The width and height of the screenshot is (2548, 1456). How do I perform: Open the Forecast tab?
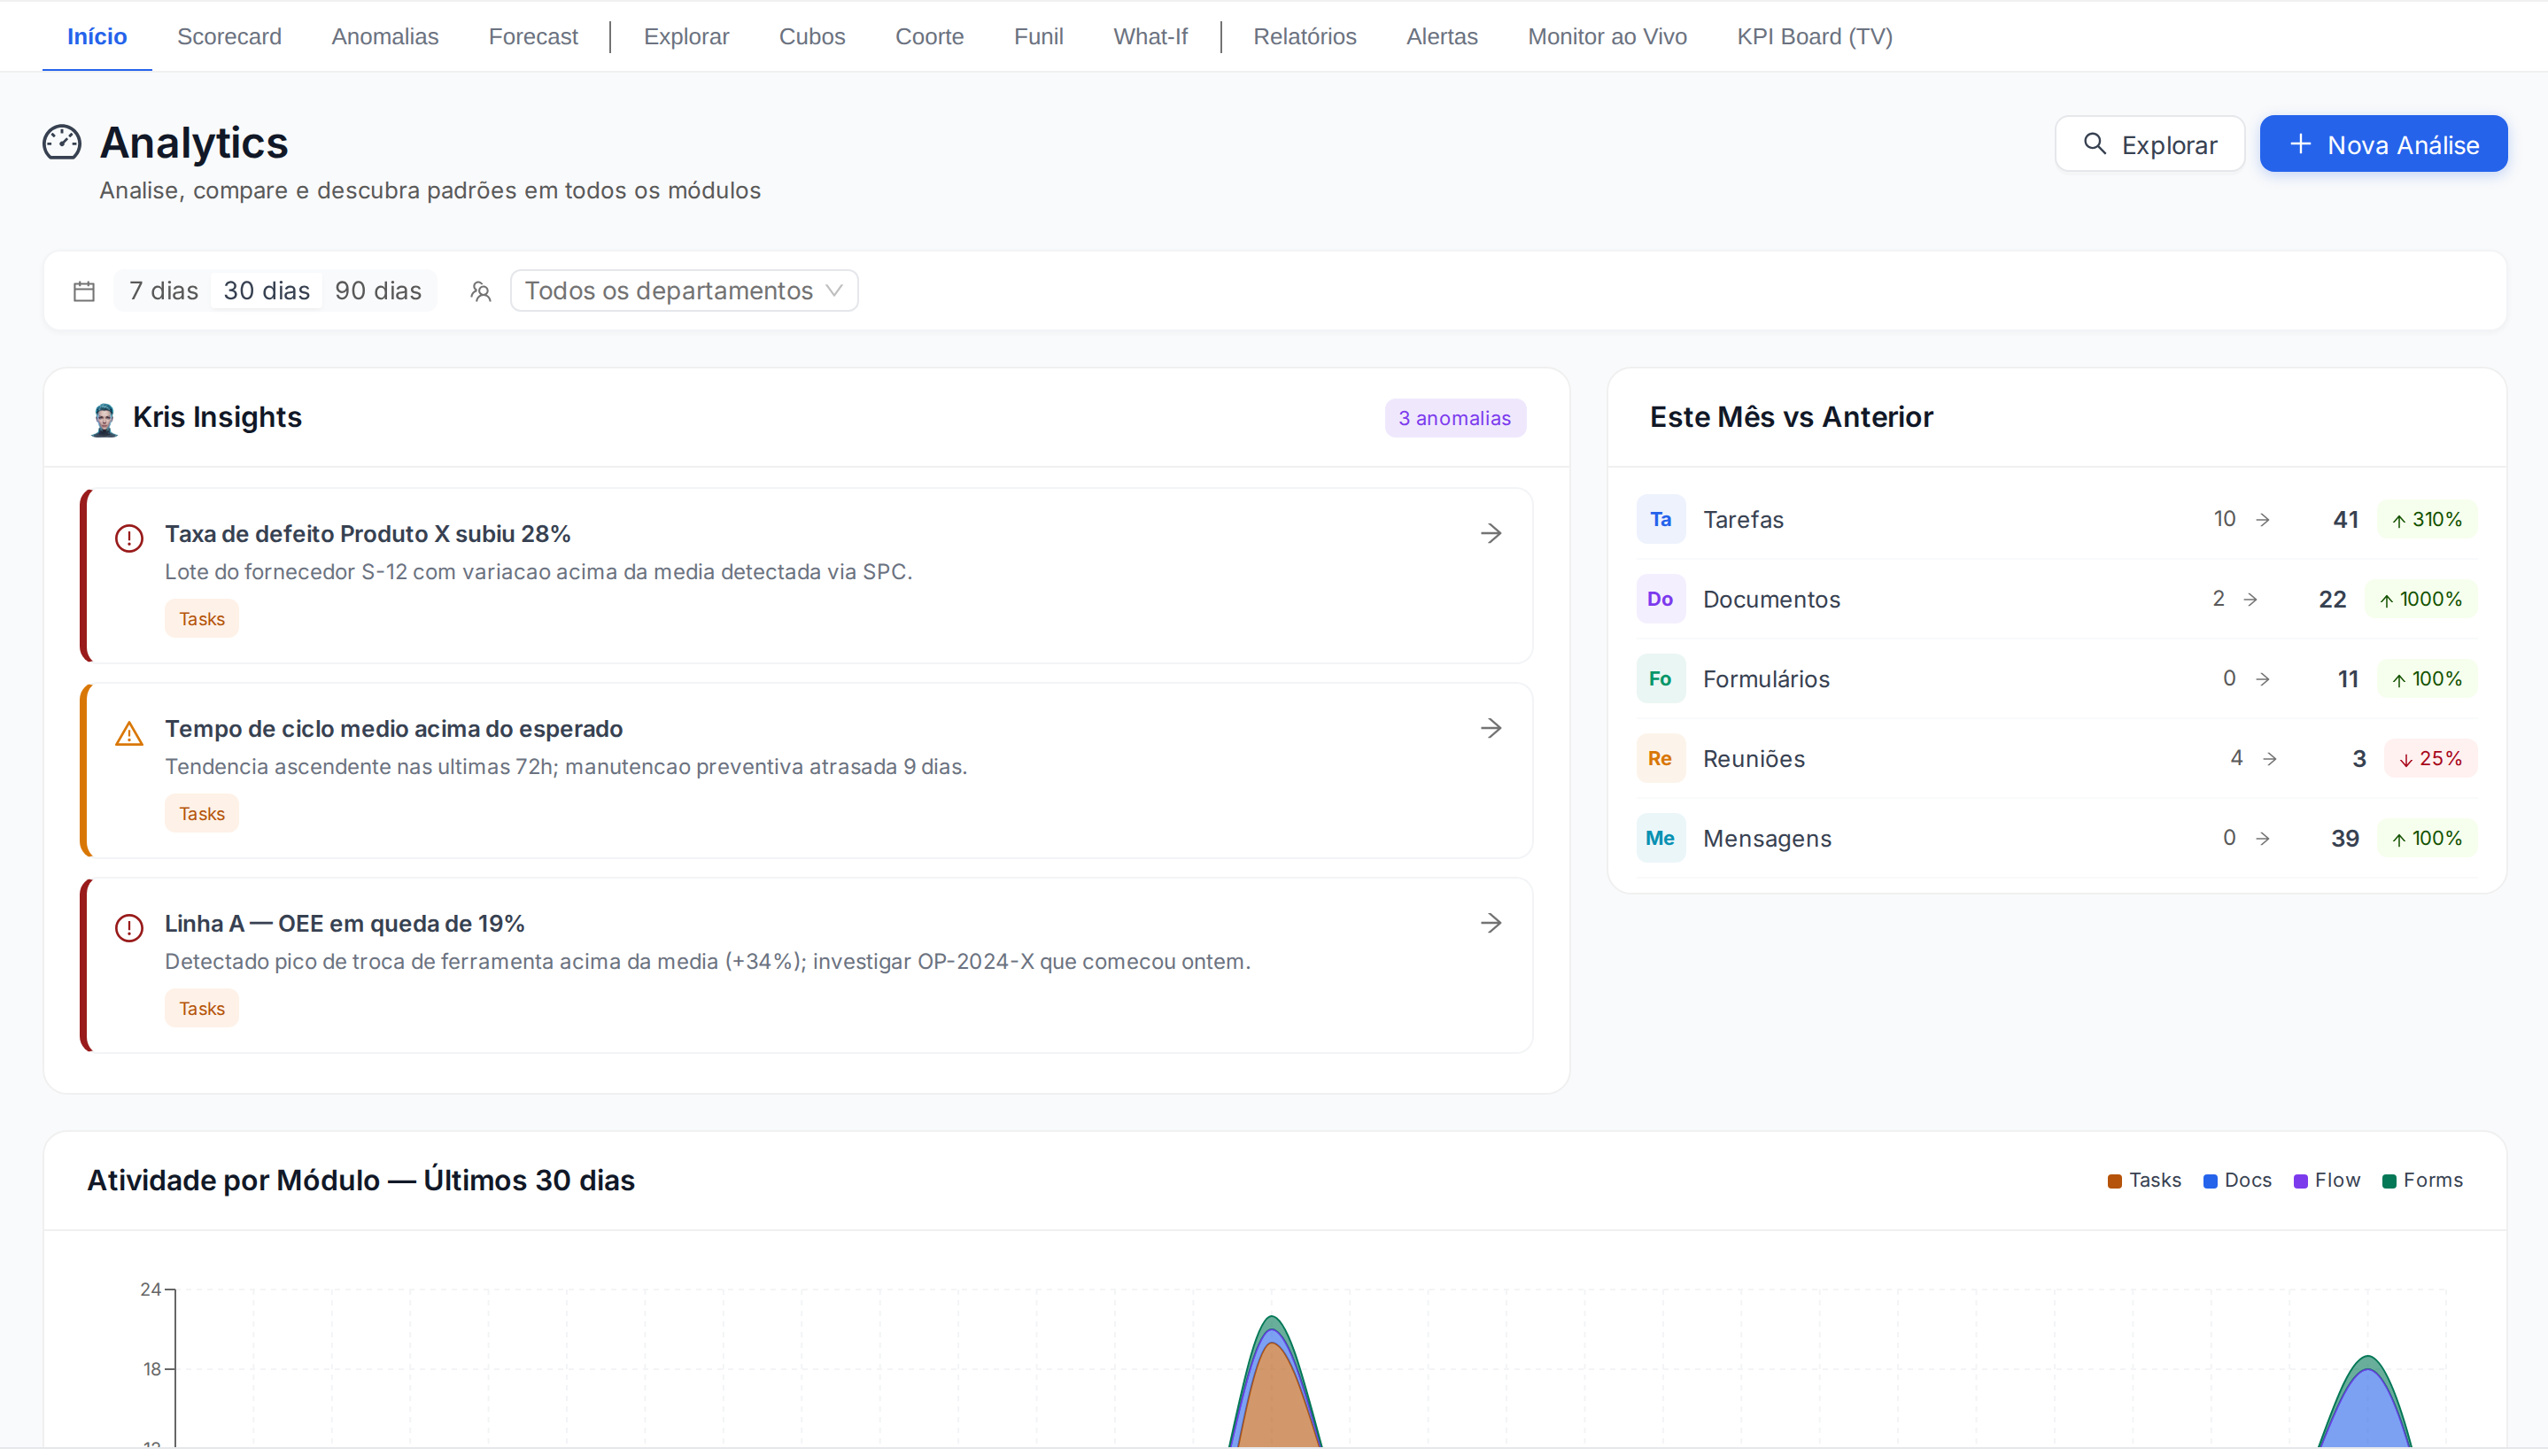(533, 36)
